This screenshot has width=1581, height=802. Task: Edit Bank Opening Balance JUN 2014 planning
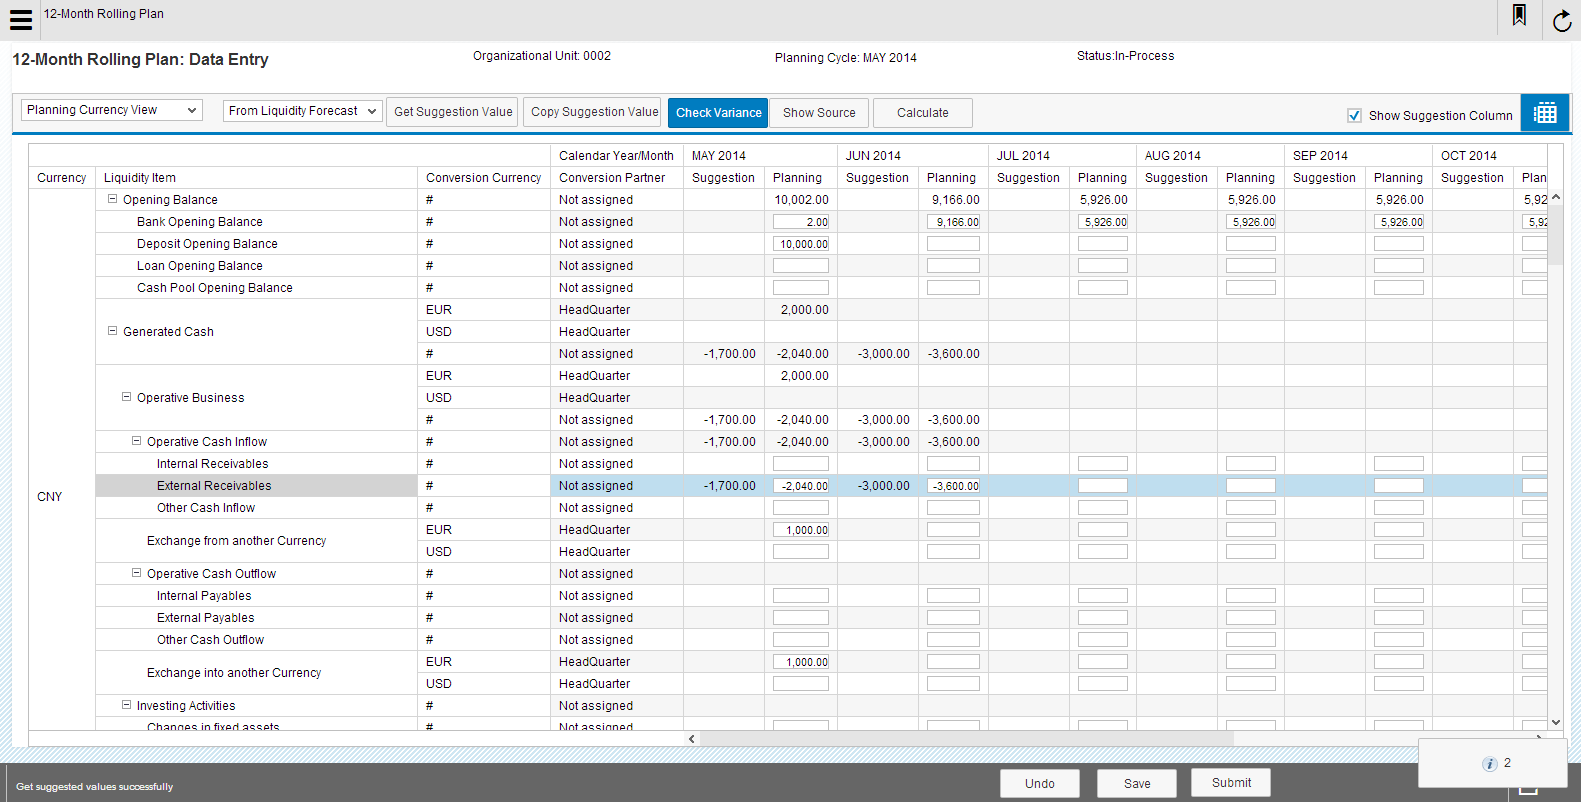tap(953, 222)
